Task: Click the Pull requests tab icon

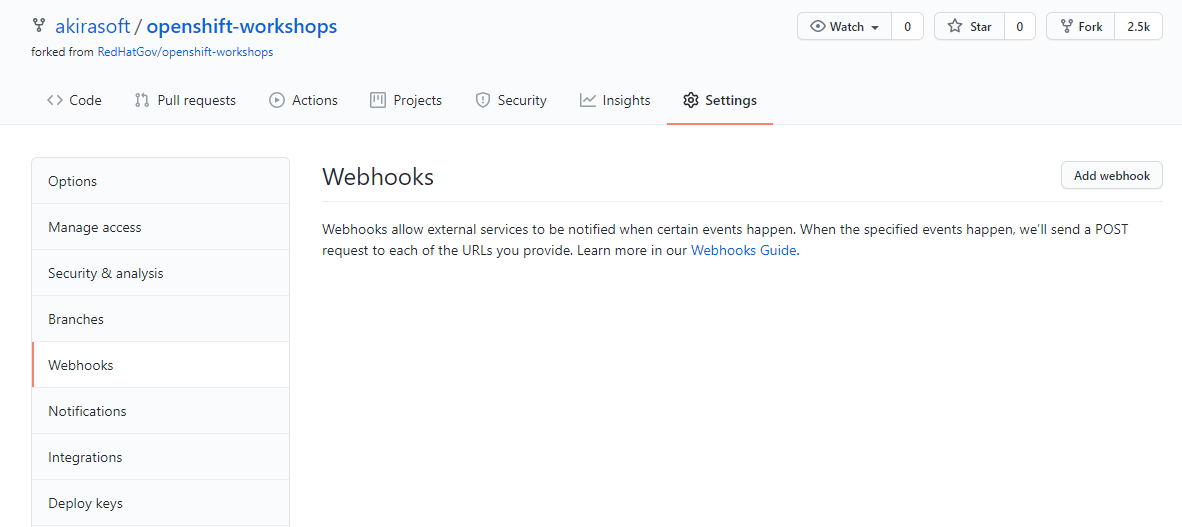Action: coord(142,100)
